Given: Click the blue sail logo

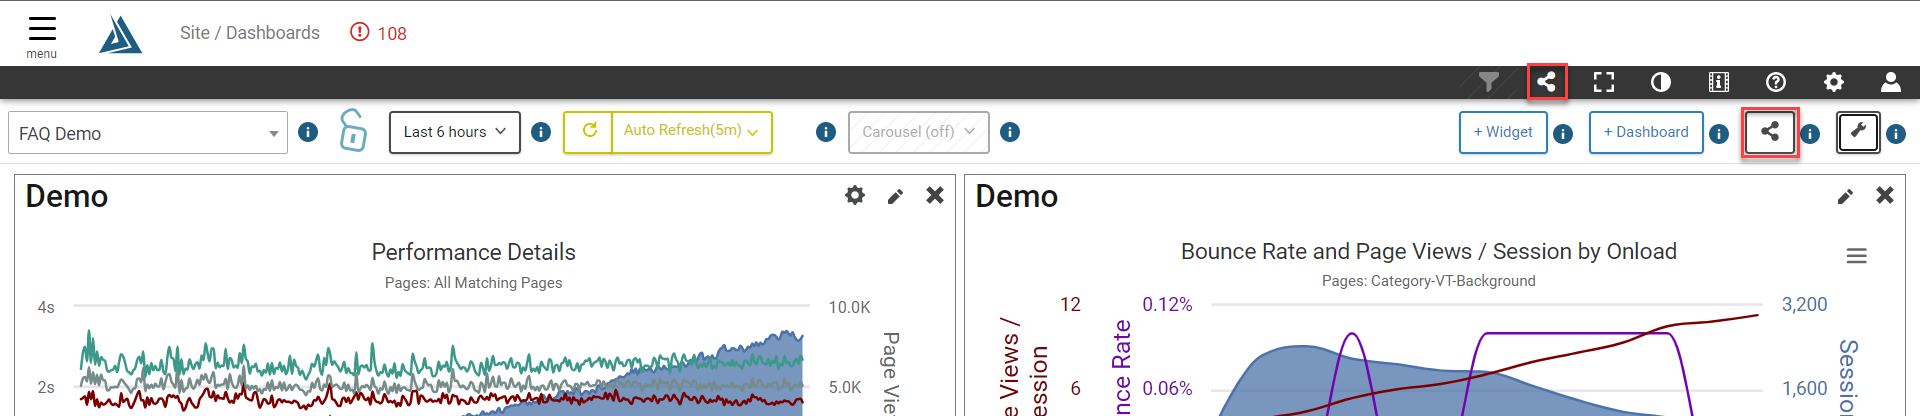Looking at the screenshot, I should point(121,35).
